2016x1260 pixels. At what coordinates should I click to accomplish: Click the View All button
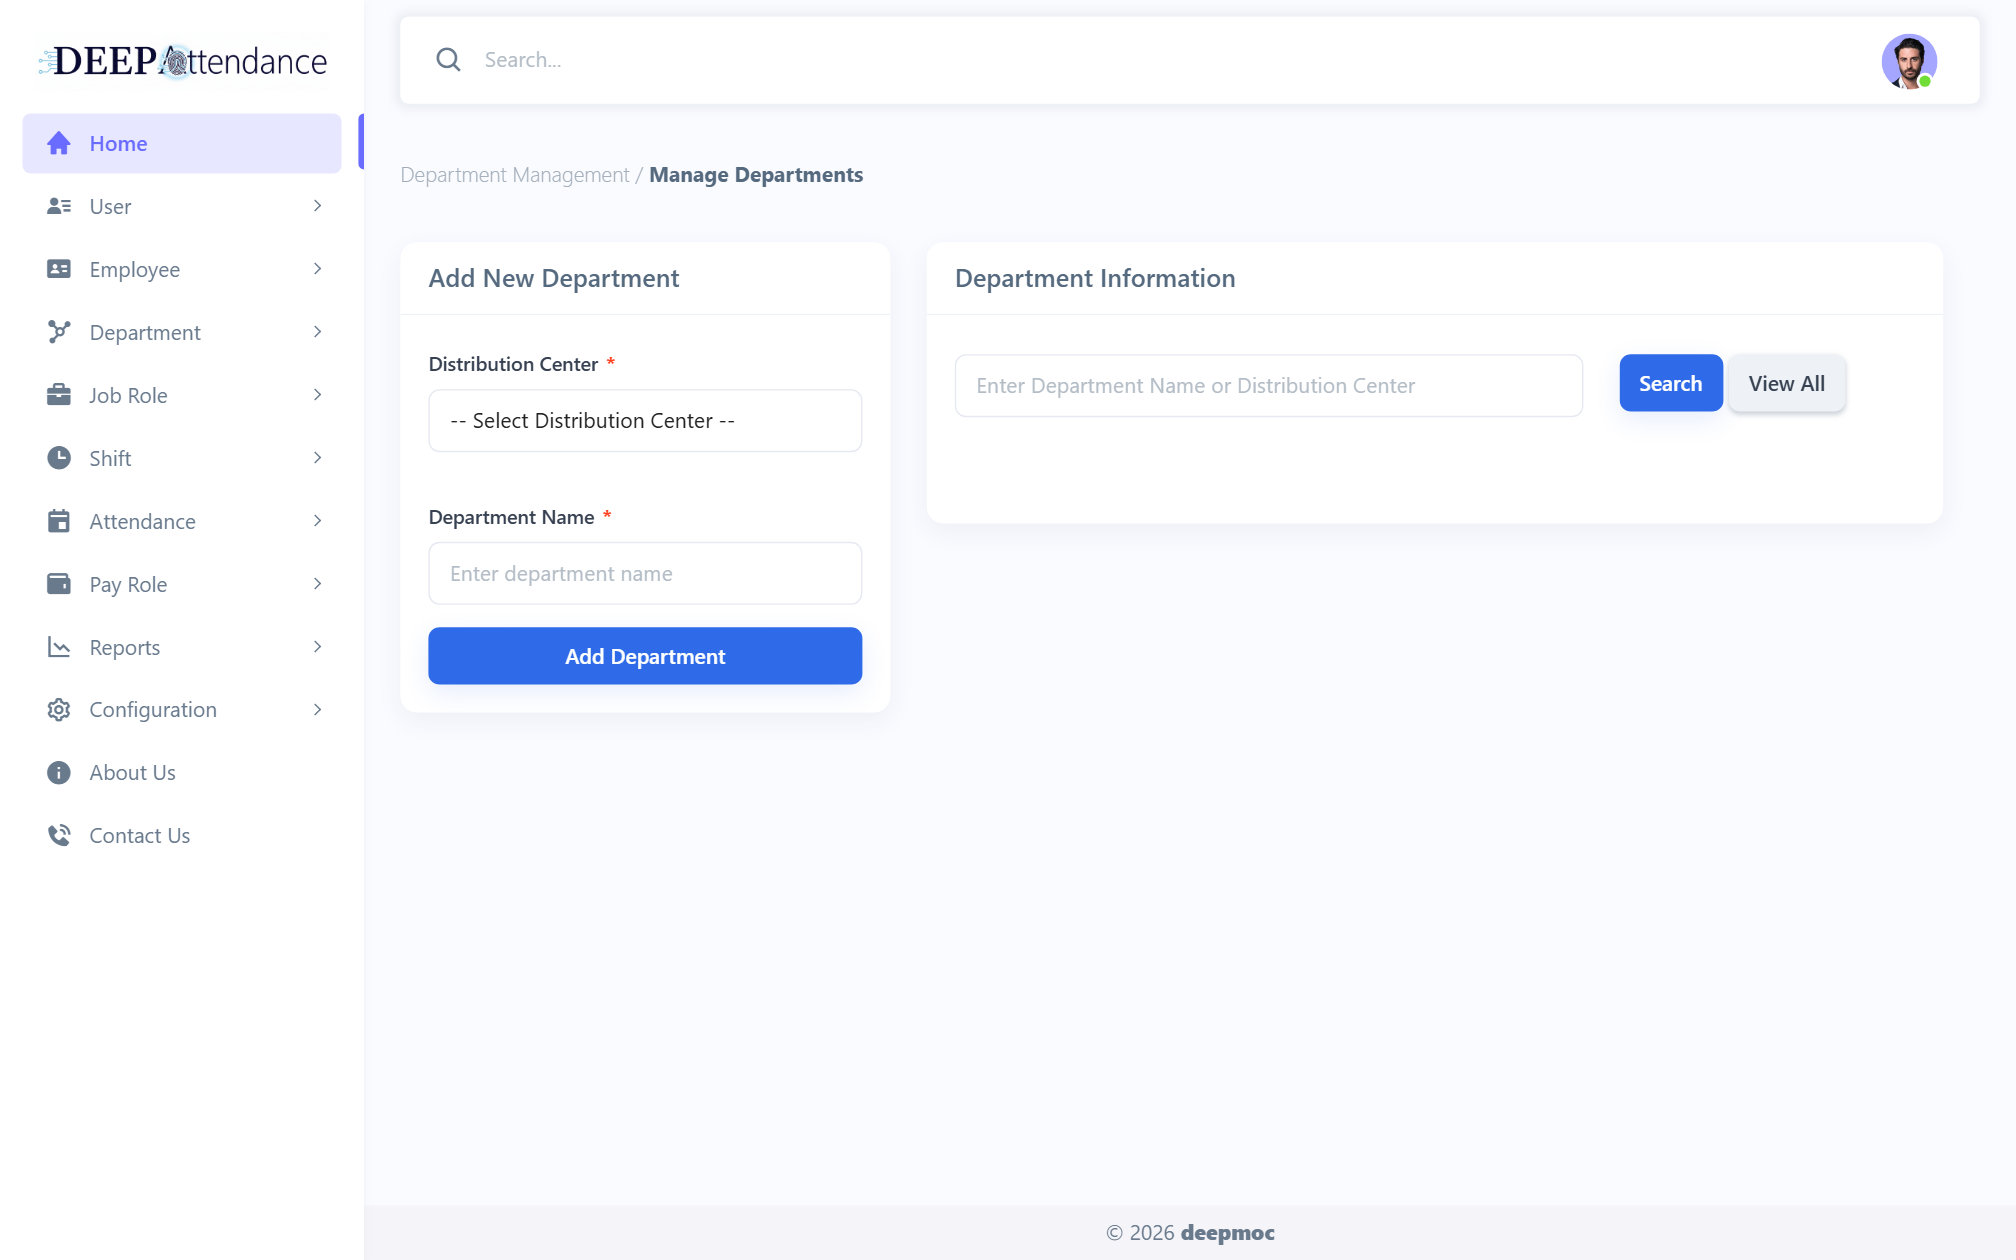tap(1787, 383)
